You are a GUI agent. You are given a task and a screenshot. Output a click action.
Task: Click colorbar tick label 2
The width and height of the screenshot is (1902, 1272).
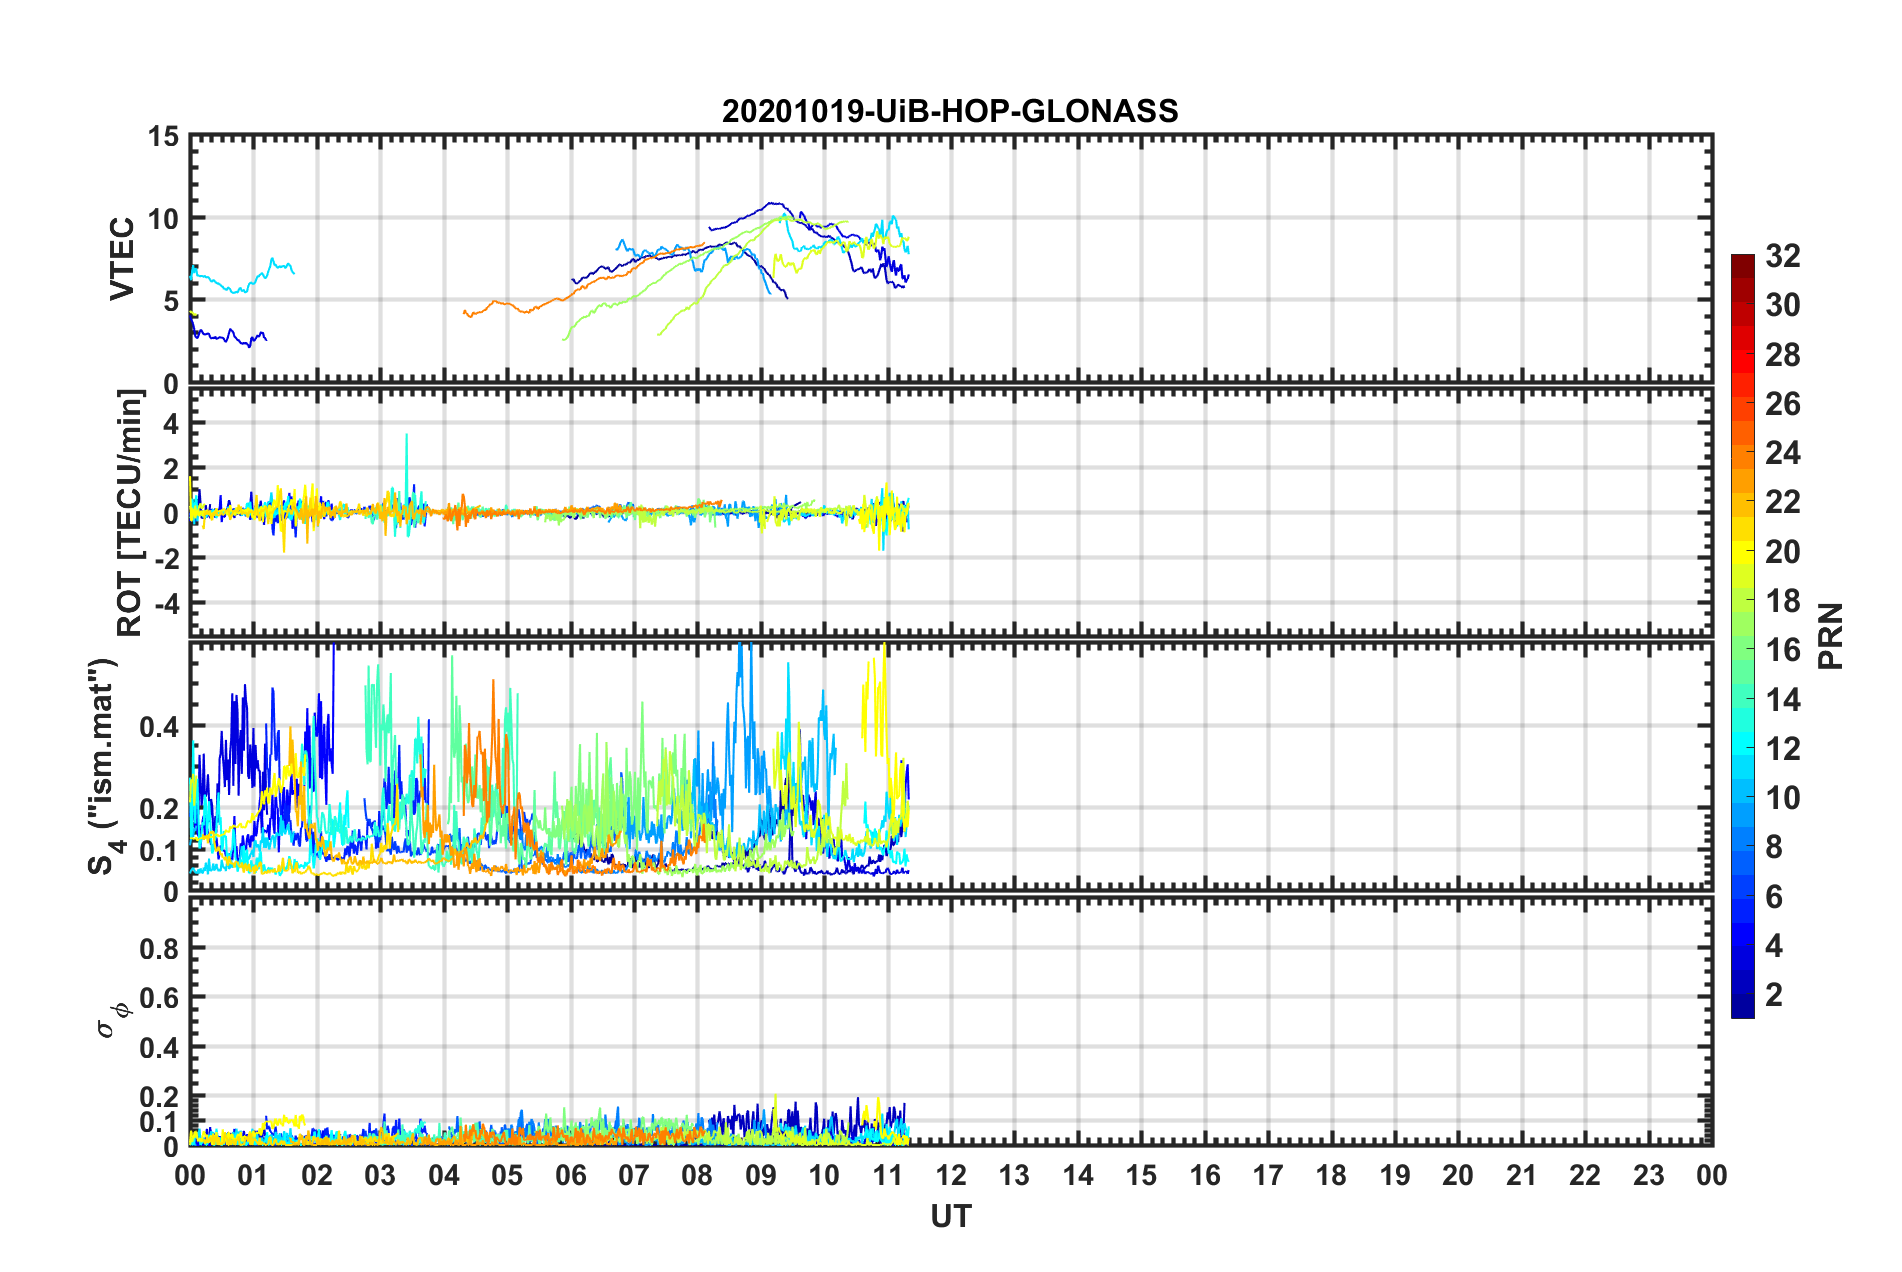tap(1774, 995)
